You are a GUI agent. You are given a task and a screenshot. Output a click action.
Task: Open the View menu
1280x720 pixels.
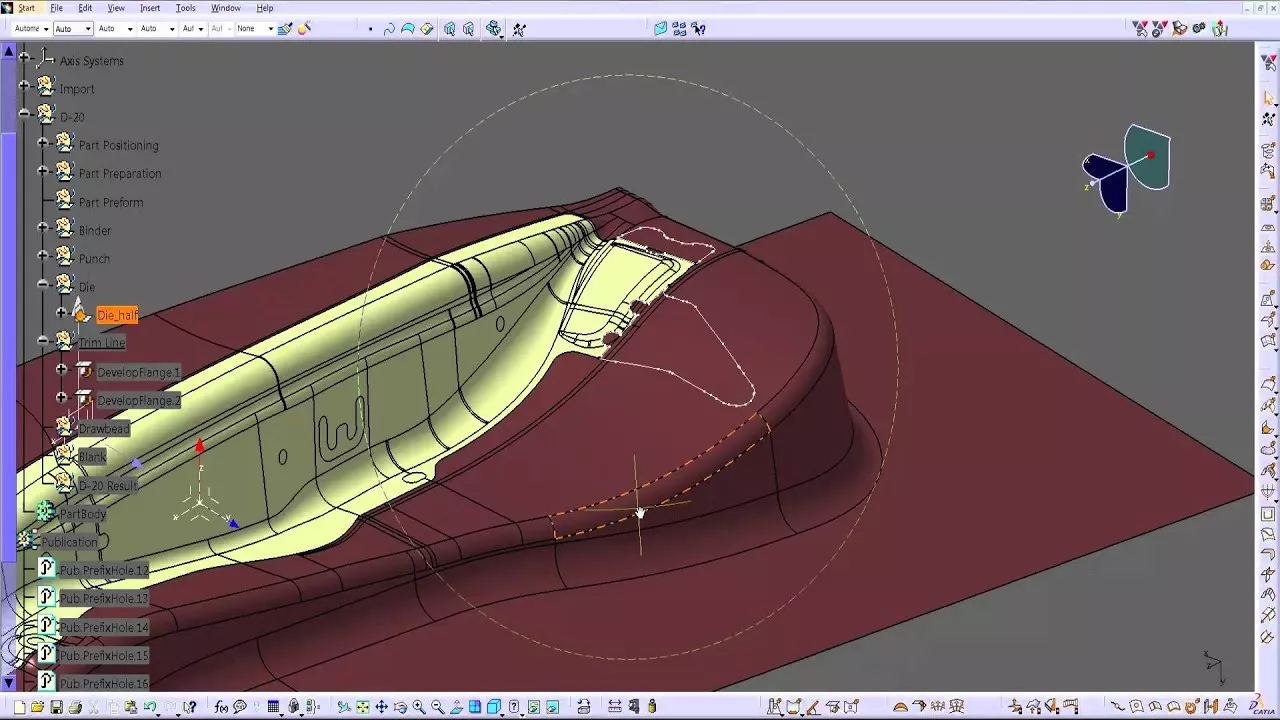click(x=116, y=8)
